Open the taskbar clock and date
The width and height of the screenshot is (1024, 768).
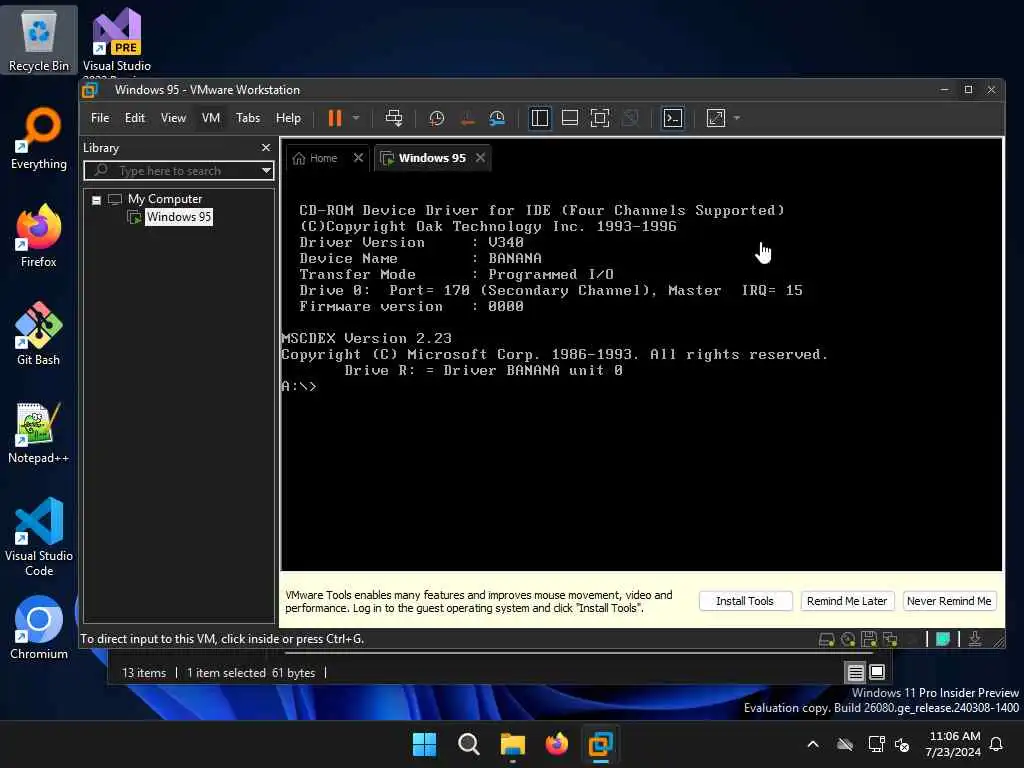coord(953,744)
